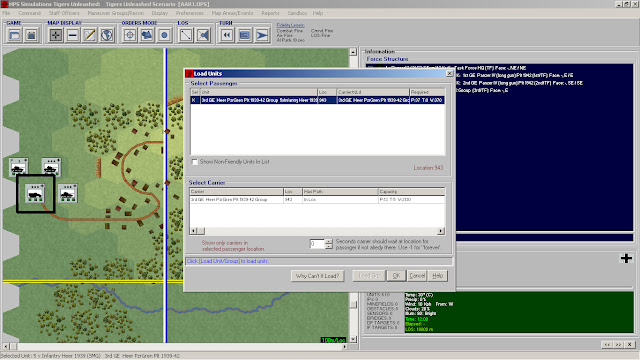Click the black plus icon in information panel
The width and height of the screenshot is (640, 360).
coord(626,258)
